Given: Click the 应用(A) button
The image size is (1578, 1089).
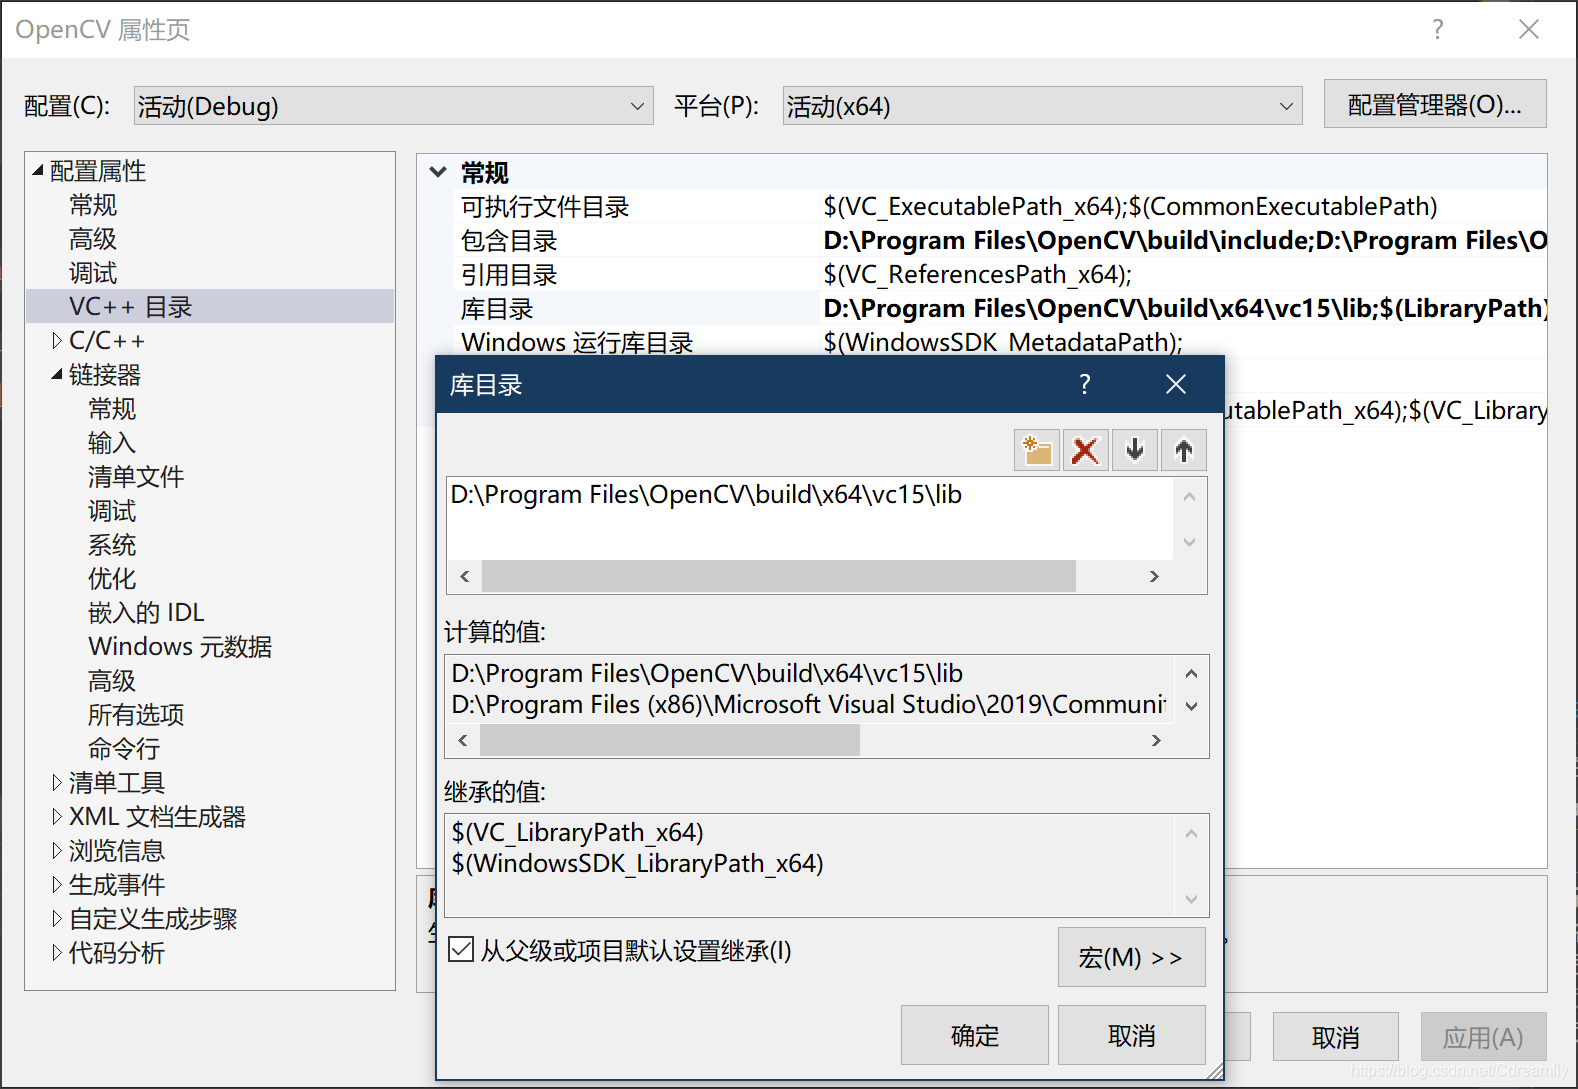Looking at the screenshot, I should [1483, 1037].
